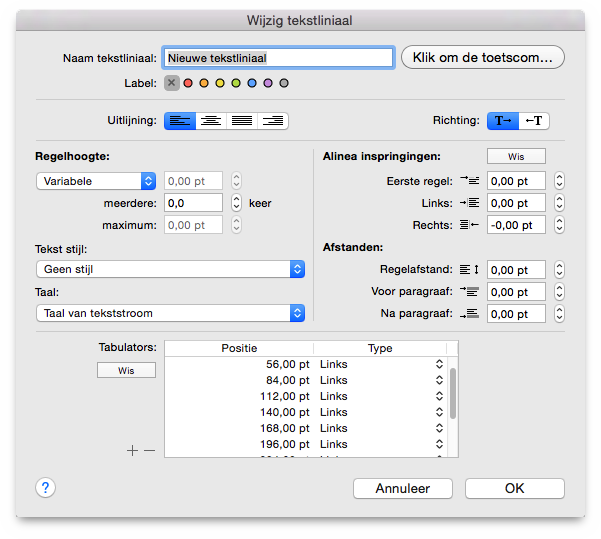Screen dimensions: 601x539
Task: Choose left alignment icon
Action: pos(180,121)
